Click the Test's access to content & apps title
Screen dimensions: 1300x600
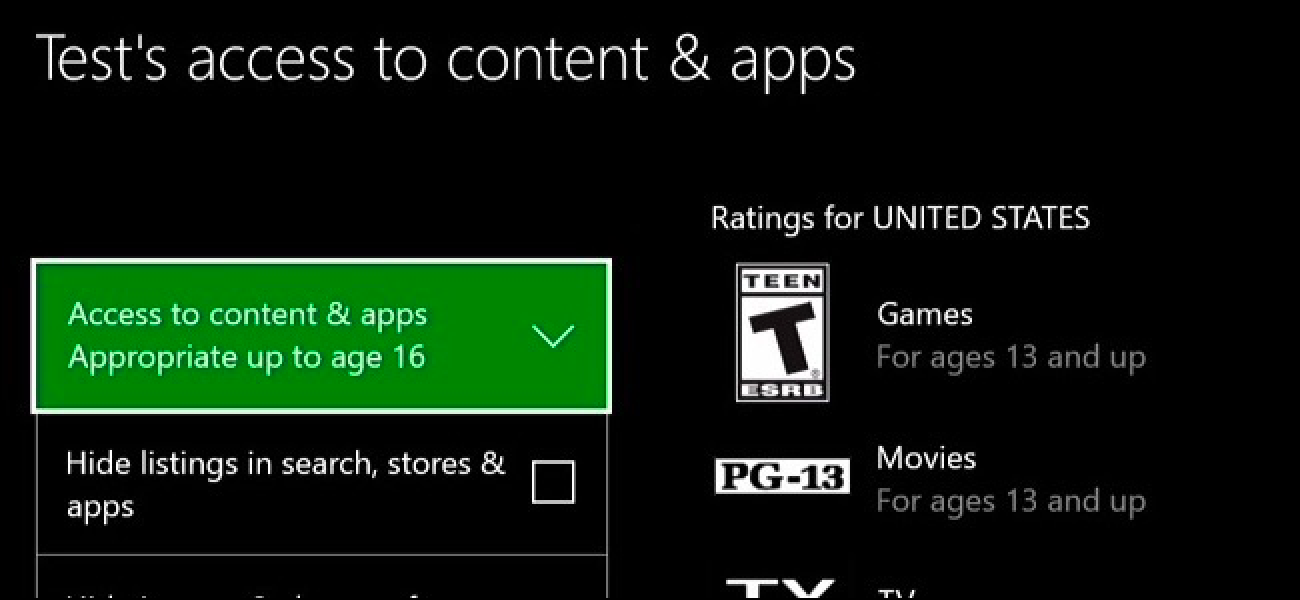coord(446,60)
